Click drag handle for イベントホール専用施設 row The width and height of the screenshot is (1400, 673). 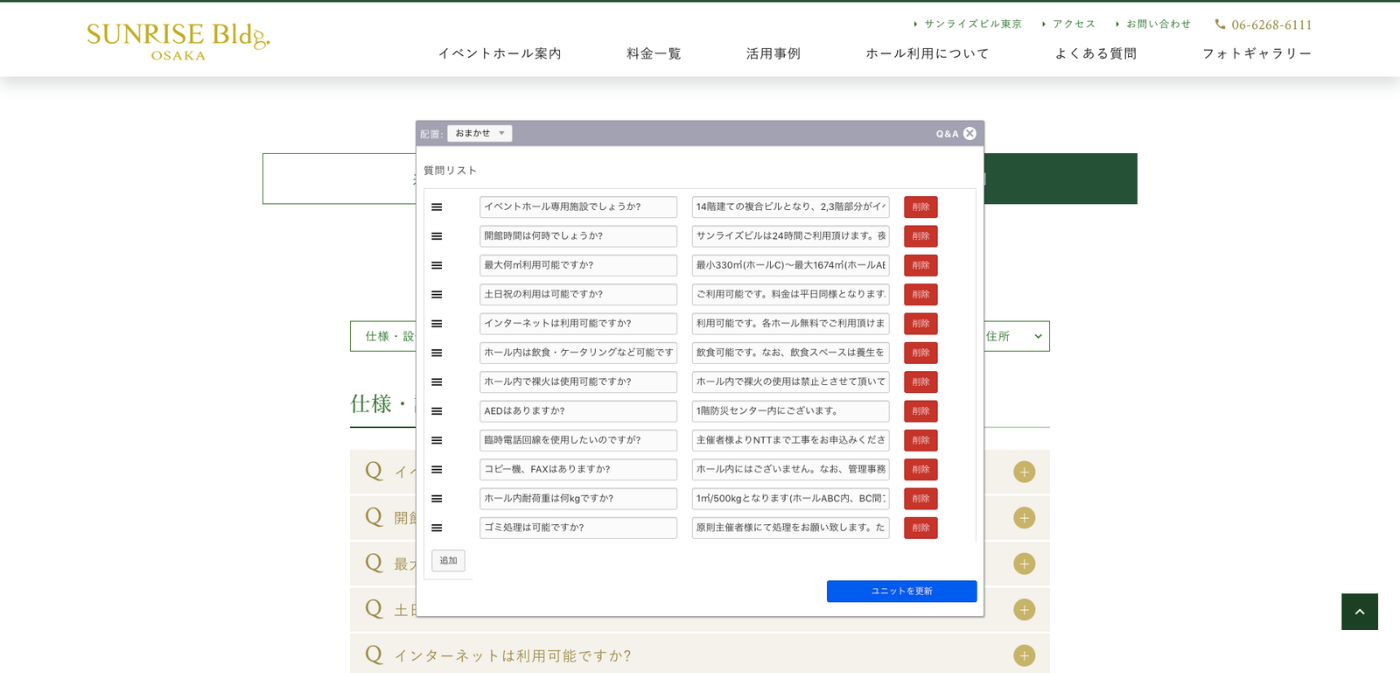click(437, 207)
